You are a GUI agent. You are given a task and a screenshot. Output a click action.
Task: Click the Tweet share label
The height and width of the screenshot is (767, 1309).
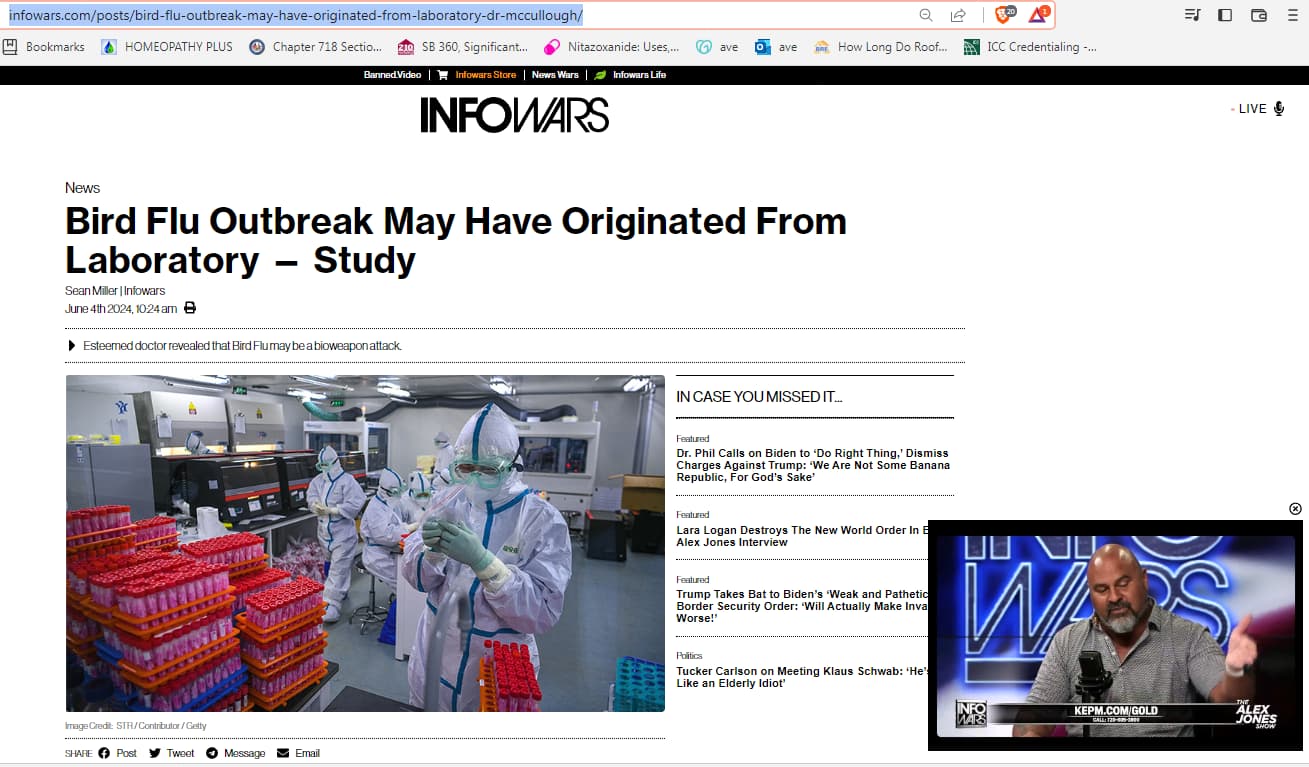(181, 753)
